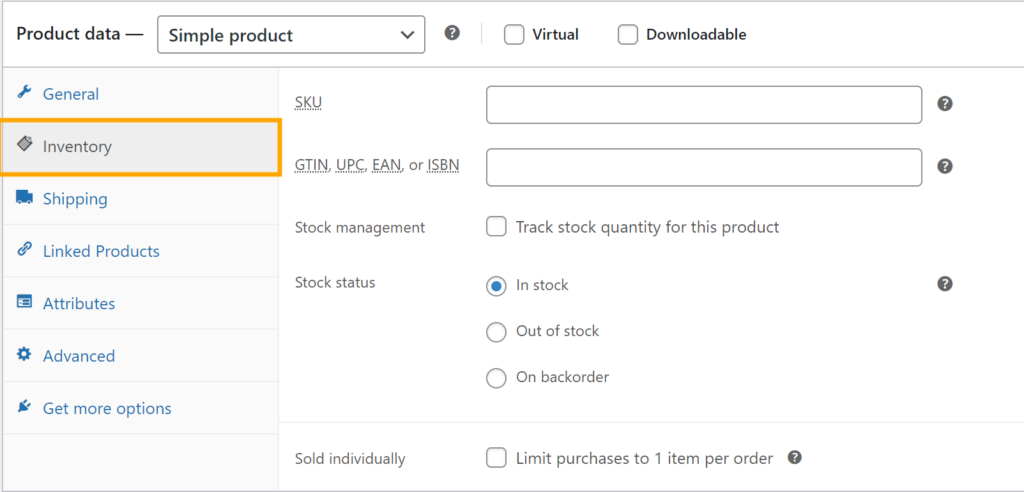Viewport: 1024px width, 492px height.
Task: Check Limit purchases to 1 item per order
Action: coord(497,458)
